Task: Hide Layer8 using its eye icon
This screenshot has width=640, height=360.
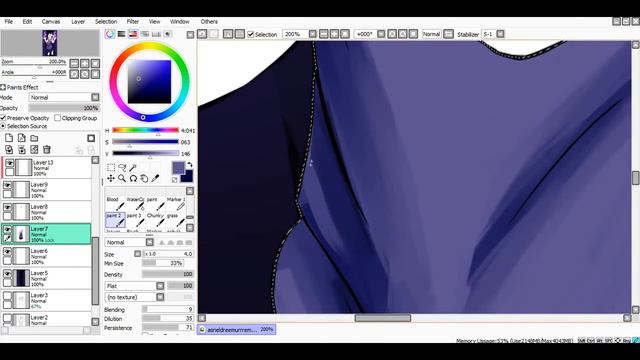Action: coord(7,207)
